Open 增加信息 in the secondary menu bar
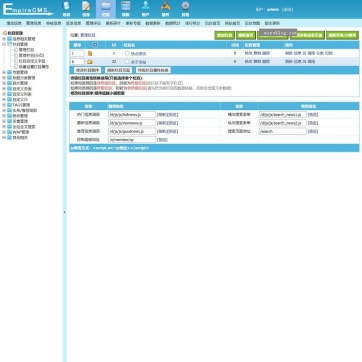The width and height of the screenshot is (362, 362). pyautogui.click(x=14, y=23)
